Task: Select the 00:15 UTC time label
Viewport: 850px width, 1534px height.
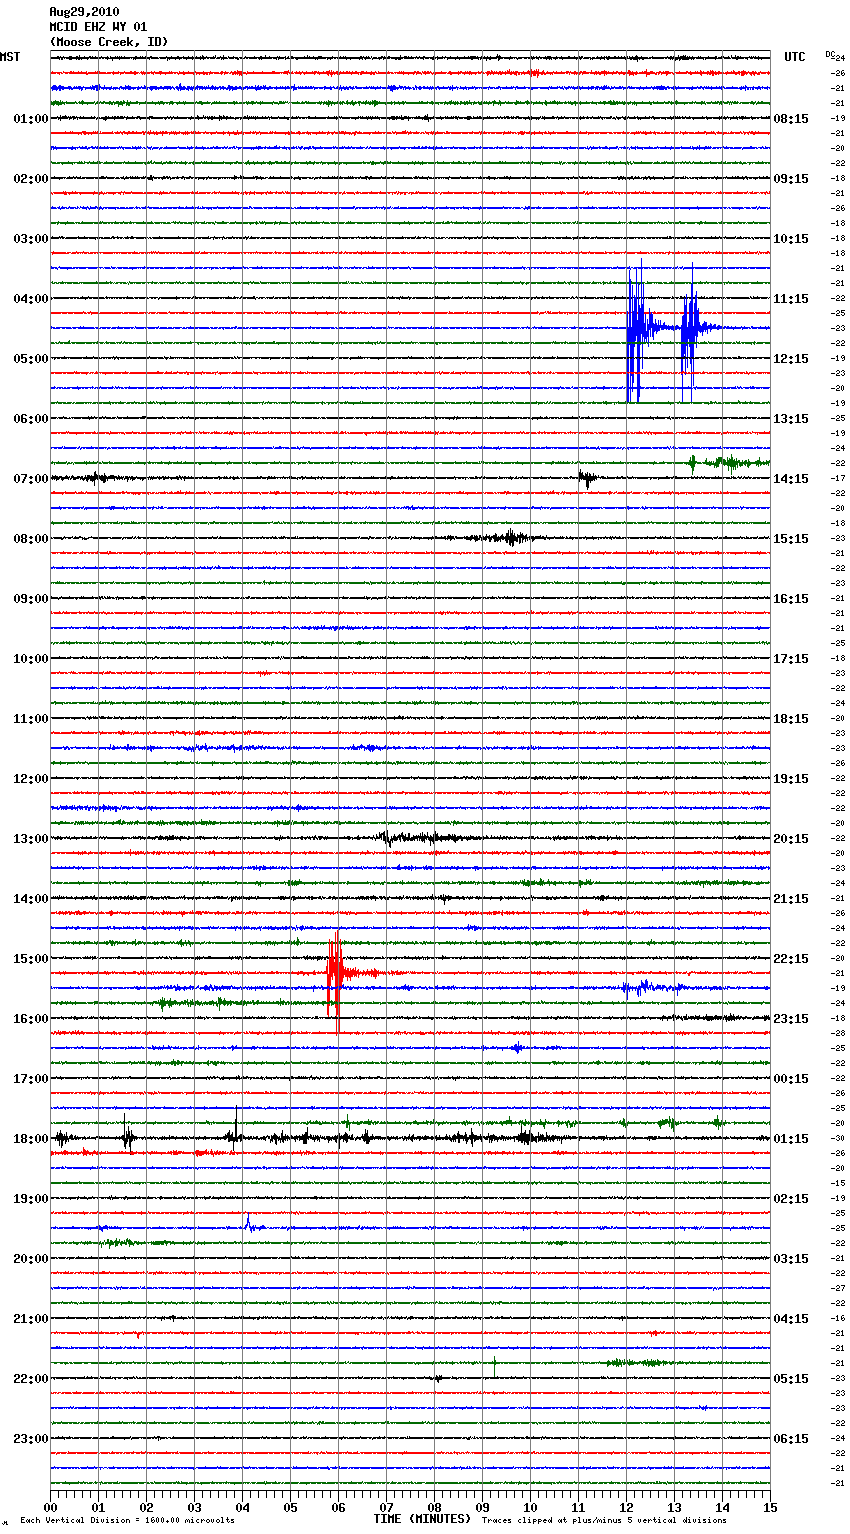Action: [791, 1079]
